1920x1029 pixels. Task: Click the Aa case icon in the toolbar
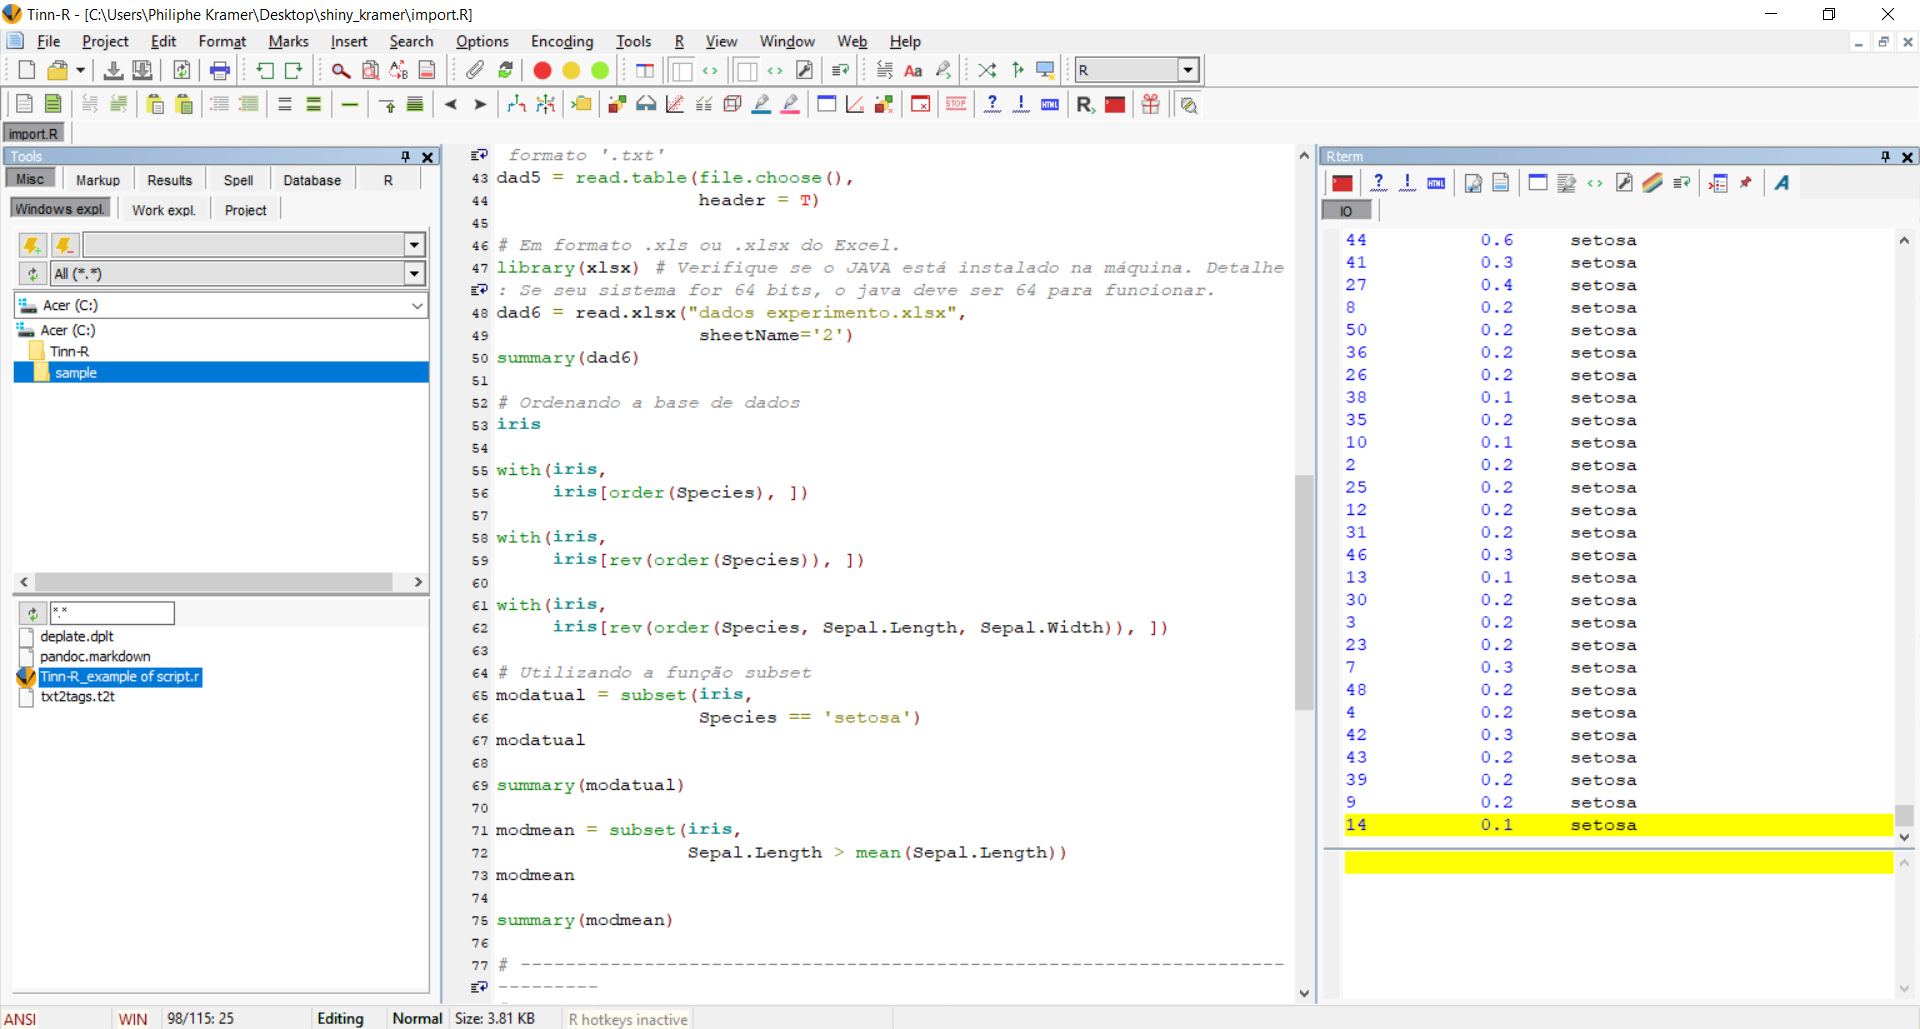[913, 70]
